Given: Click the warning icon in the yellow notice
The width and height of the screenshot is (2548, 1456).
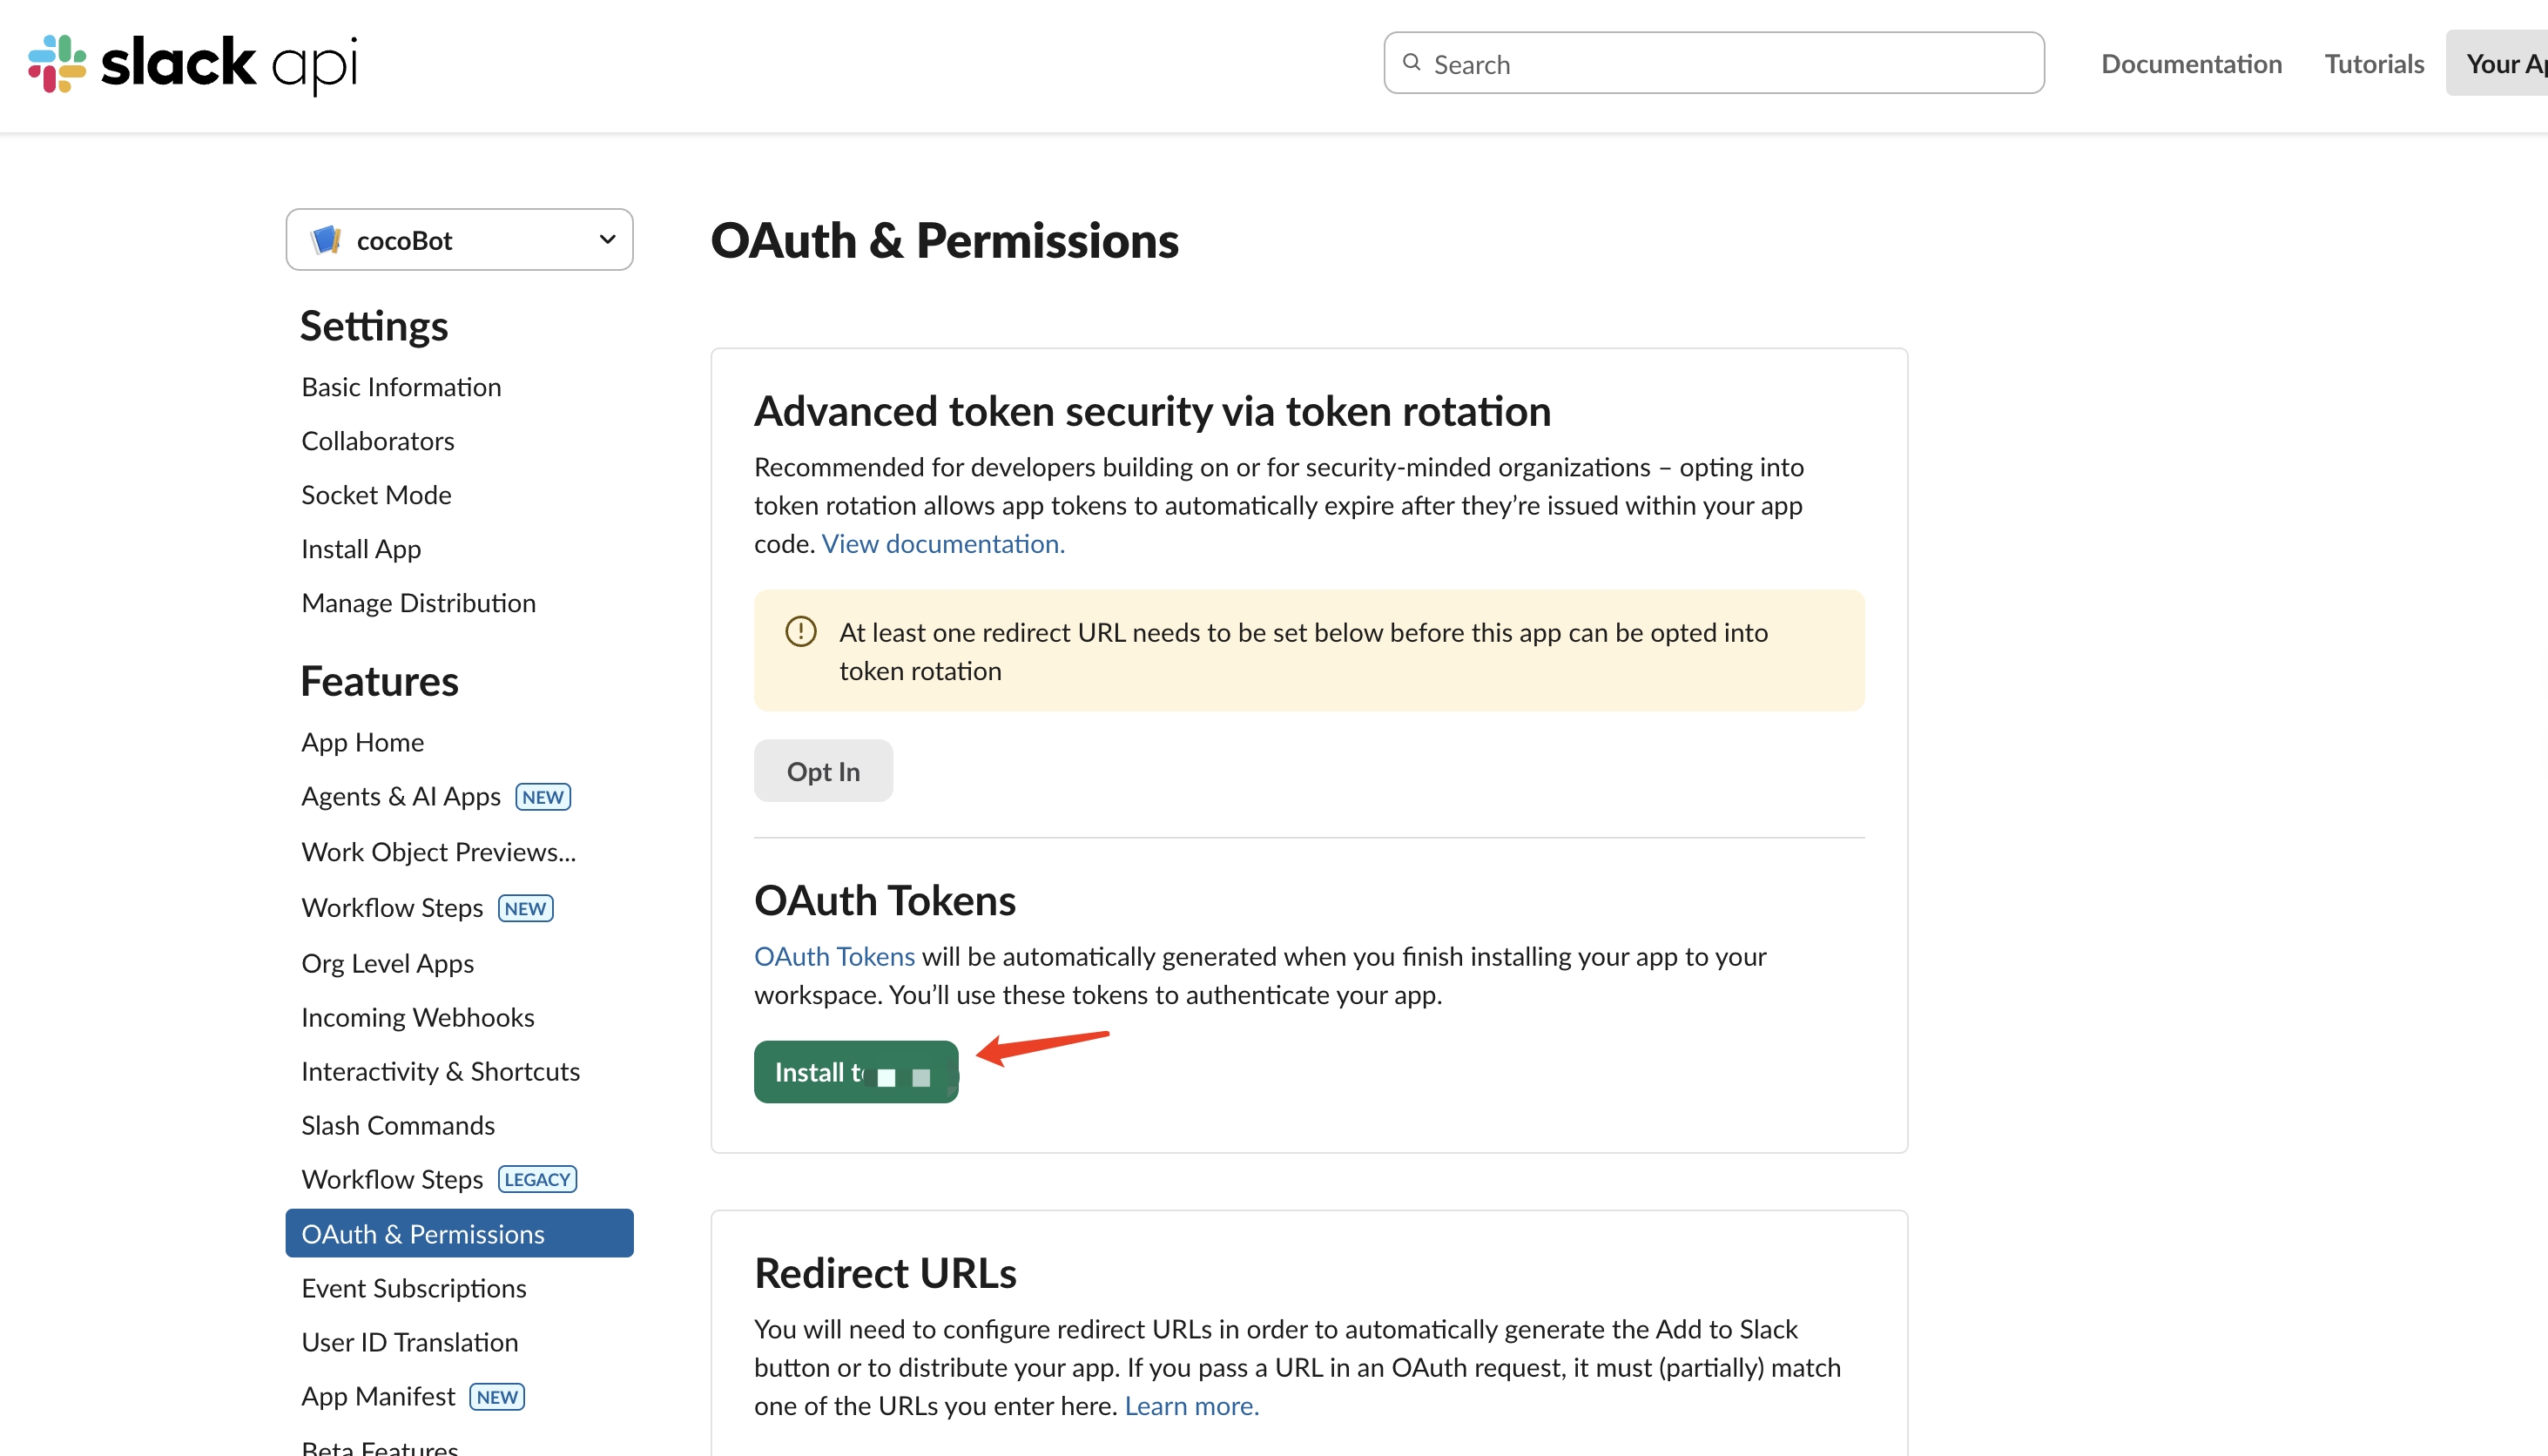Looking at the screenshot, I should coord(800,631).
